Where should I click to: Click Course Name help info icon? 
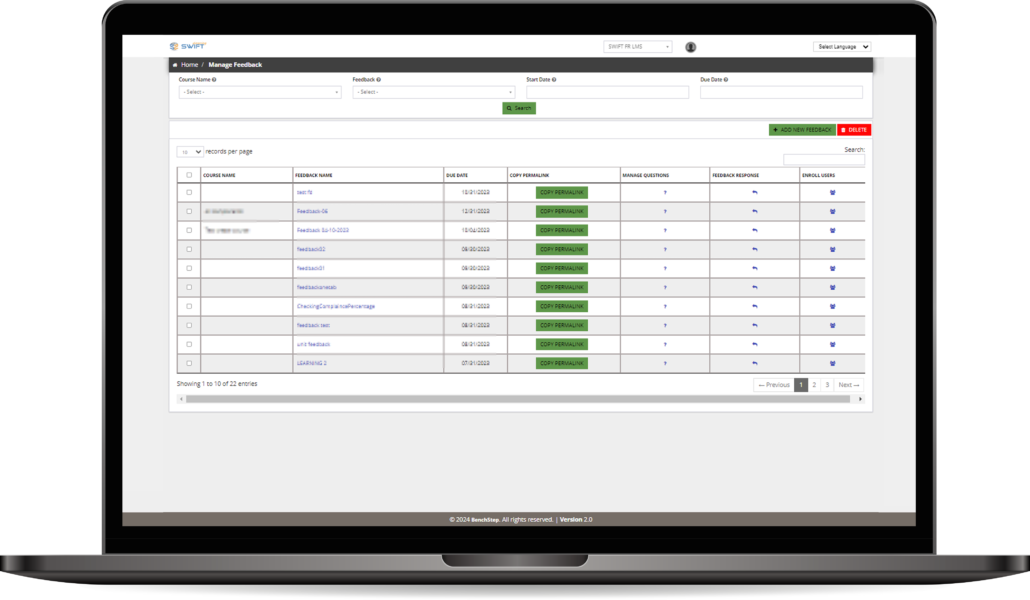(214, 80)
